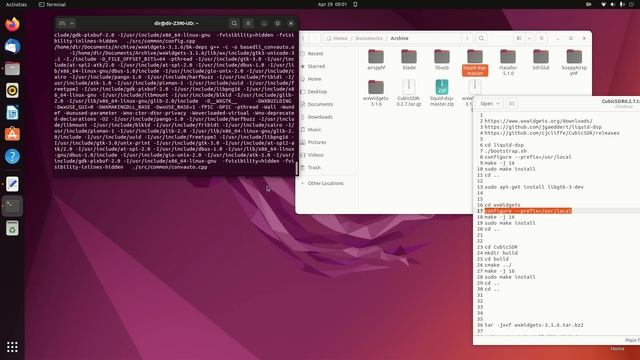The image size is (640, 360).
Task: Open Files manager from the dock
Action: pyautogui.click(x=12, y=69)
